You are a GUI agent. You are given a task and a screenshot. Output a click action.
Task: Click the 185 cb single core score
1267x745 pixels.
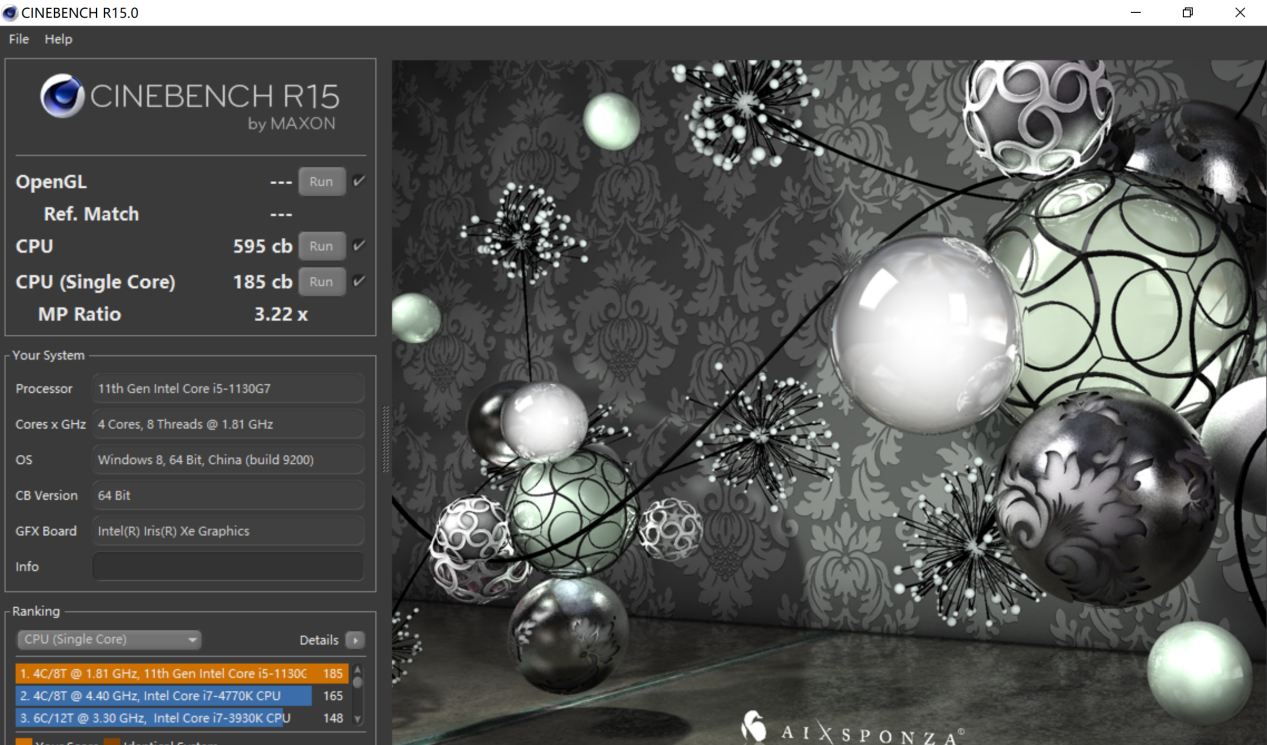(x=262, y=282)
